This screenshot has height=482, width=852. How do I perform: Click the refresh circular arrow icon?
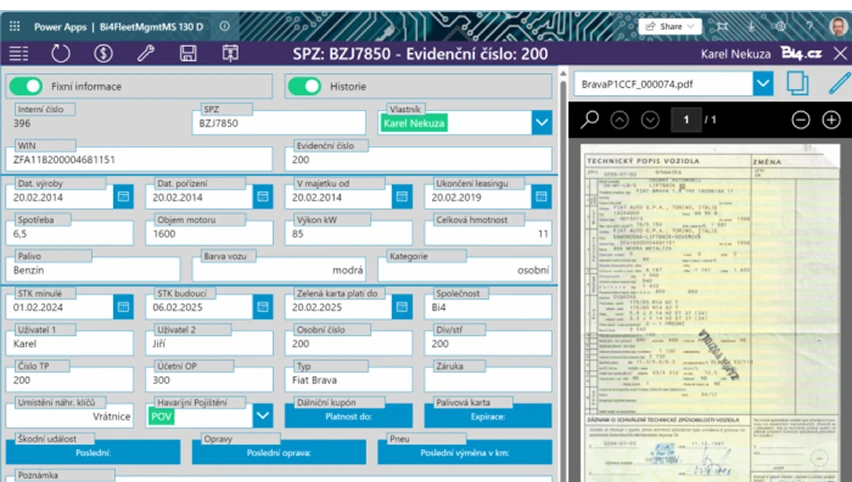[x=61, y=54]
